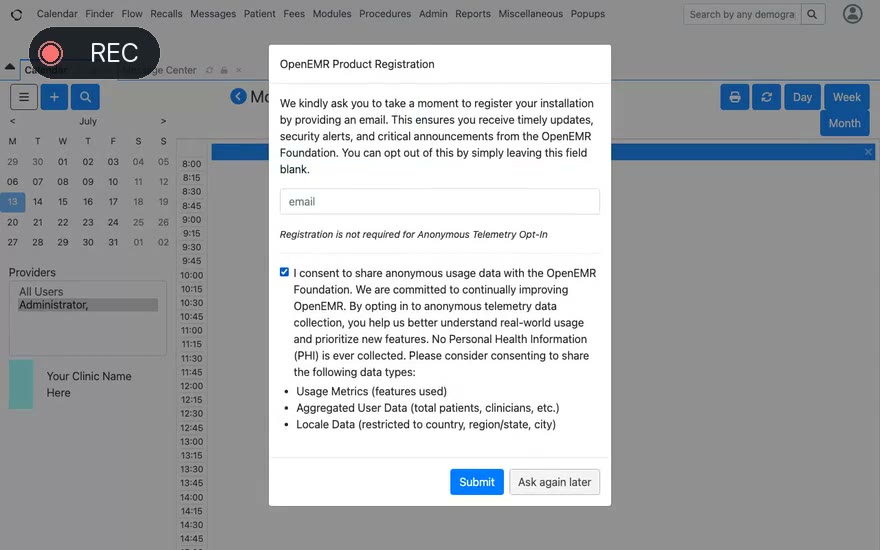Go to previous month in mini calendar
The height and width of the screenshot is (550, 880).
pos(12,121)
